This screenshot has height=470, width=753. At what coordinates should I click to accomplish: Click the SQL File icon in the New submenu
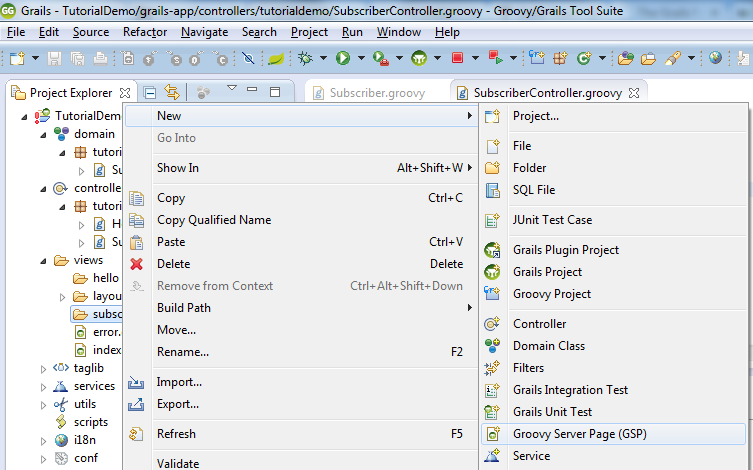pos(493,190)
